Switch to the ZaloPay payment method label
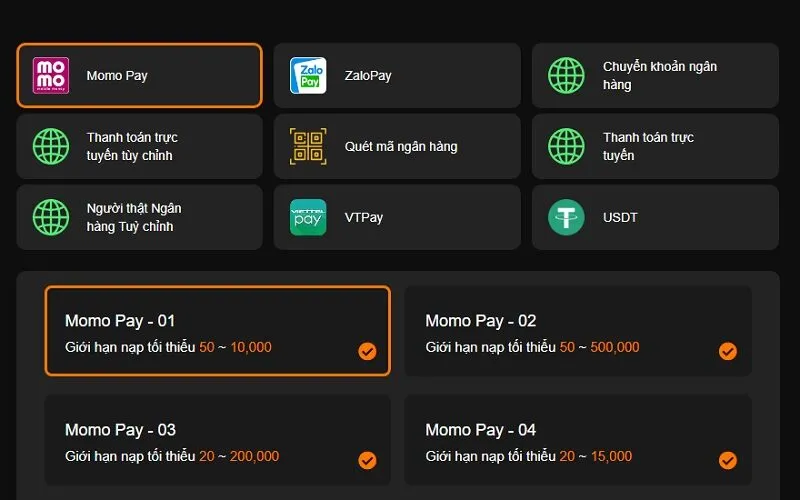Screen dimensions: 800x500 coord(370,75)
